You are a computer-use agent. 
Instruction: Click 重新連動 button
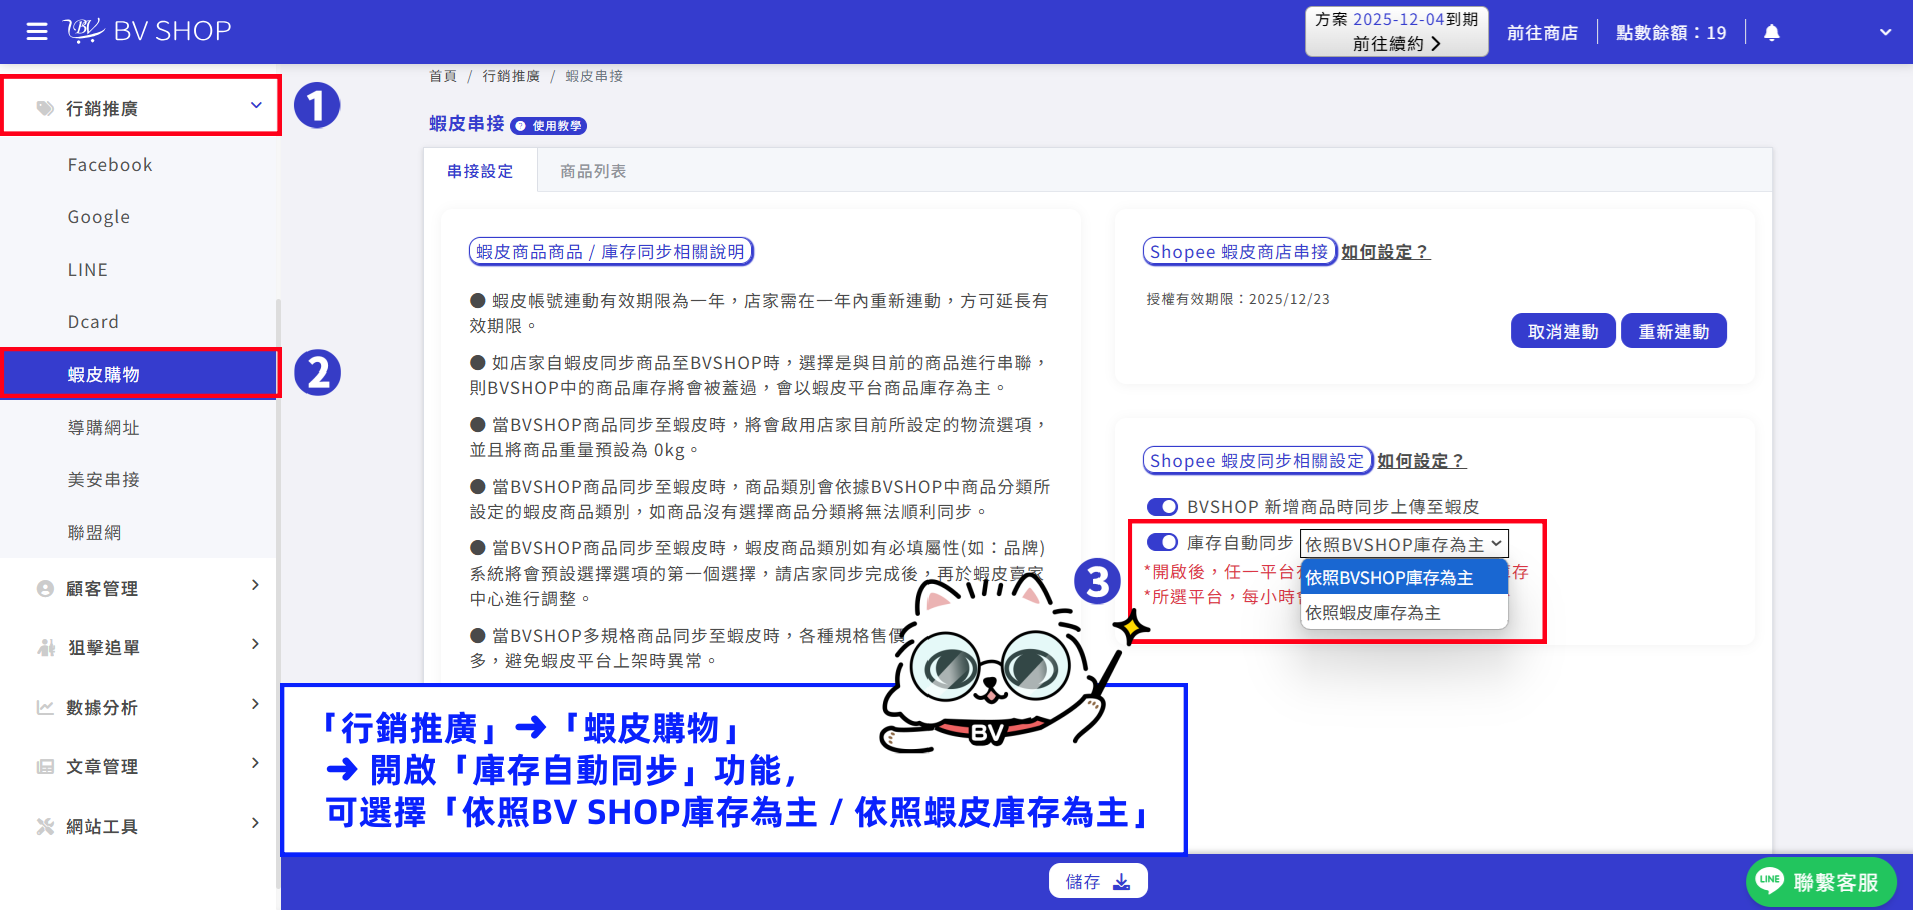tap(1674, 331)
